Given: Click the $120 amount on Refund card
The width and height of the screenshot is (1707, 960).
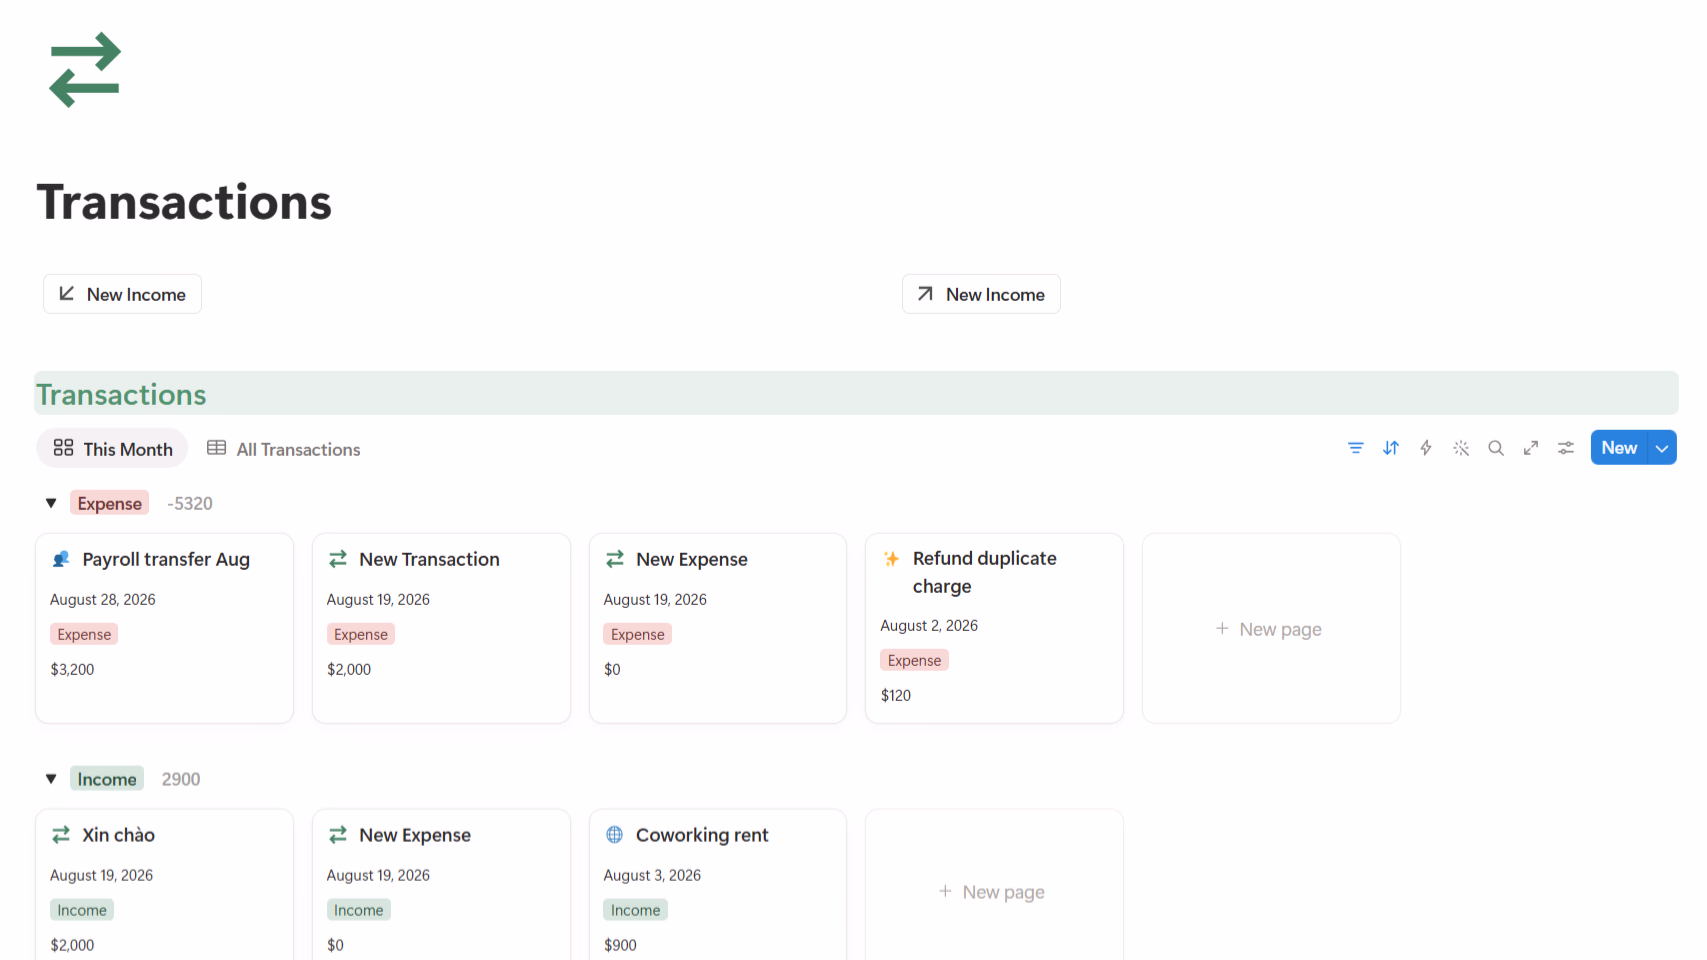Looking at the screenshot, I should (896, 695).
